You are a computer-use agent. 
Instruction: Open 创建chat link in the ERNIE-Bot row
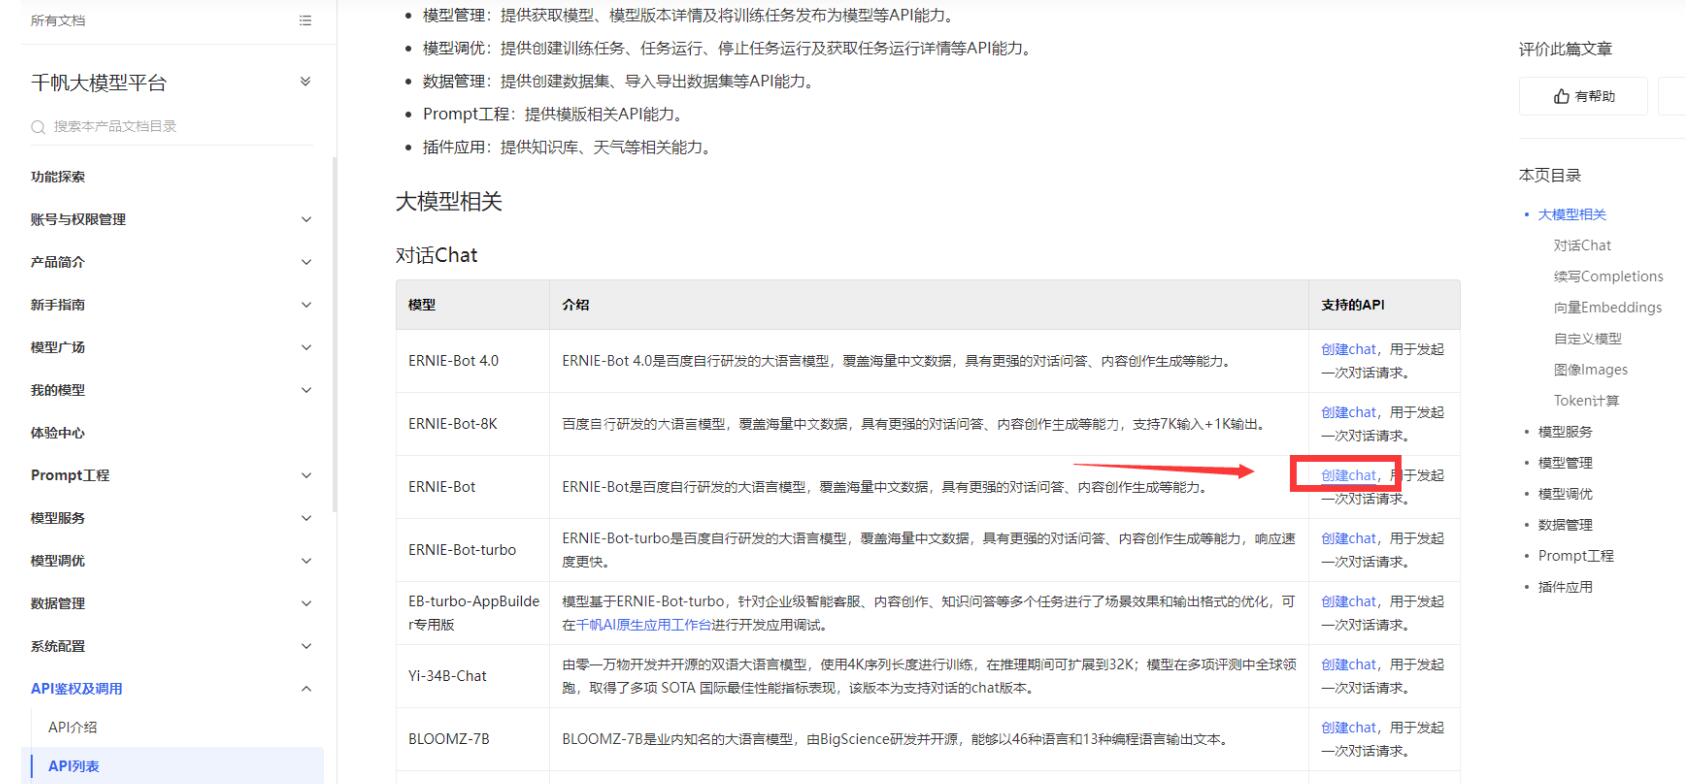click(1348, 476)
